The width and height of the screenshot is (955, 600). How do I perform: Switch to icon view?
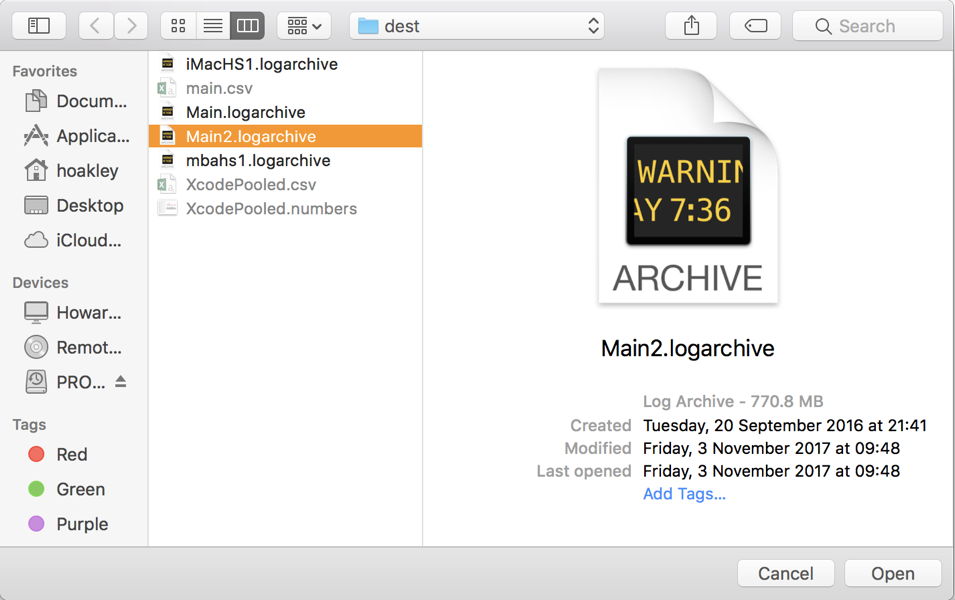177,25
